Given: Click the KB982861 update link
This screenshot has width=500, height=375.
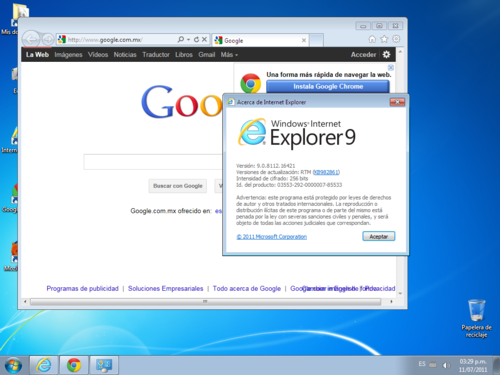Looking at the screenshot, I should tap(326, 172).
